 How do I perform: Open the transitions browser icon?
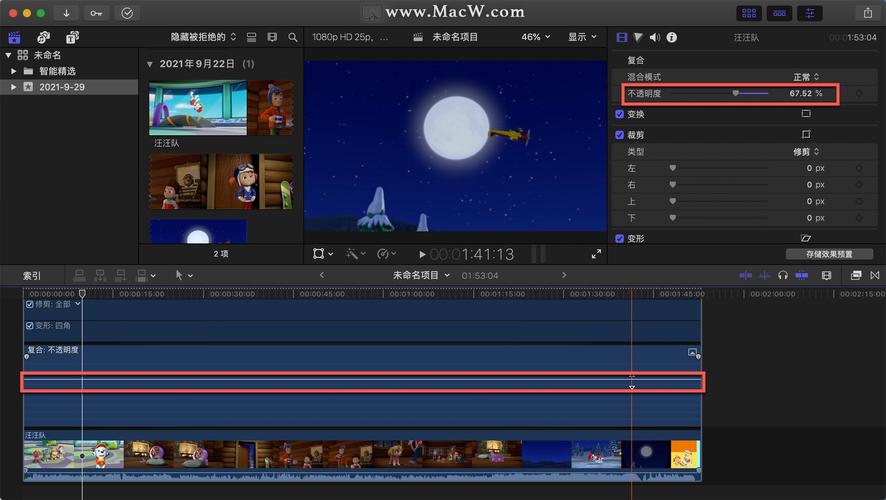[875, 275]
